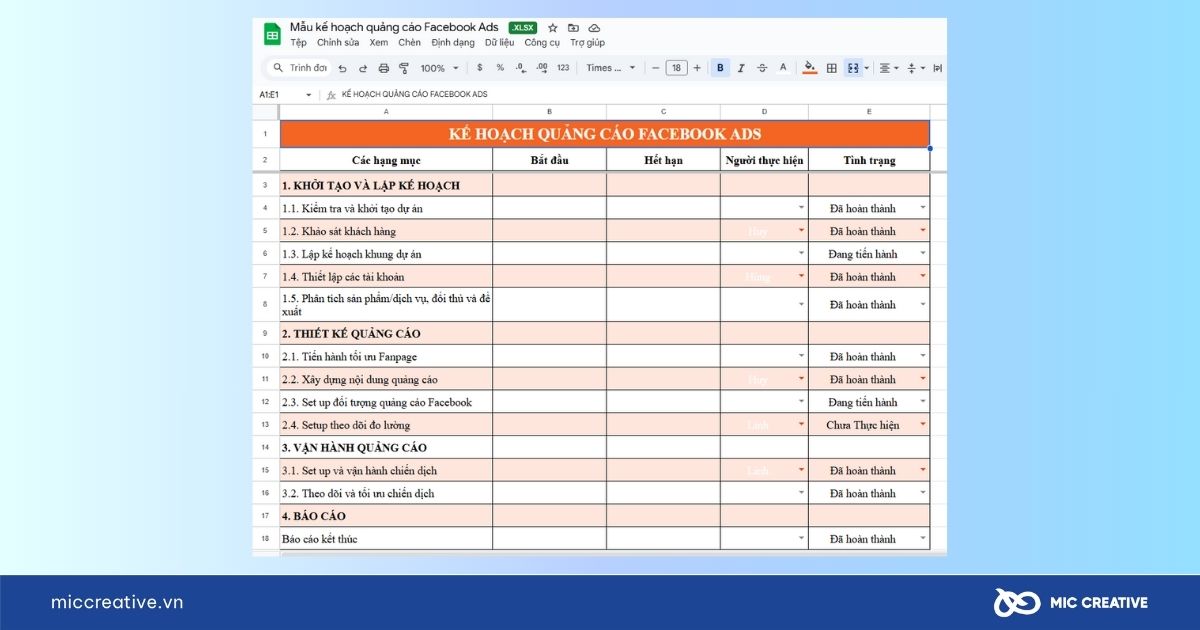Screen dimensions: 1200x630
Task: Open the name box dropdown arrow
Action: coord(308,94)
